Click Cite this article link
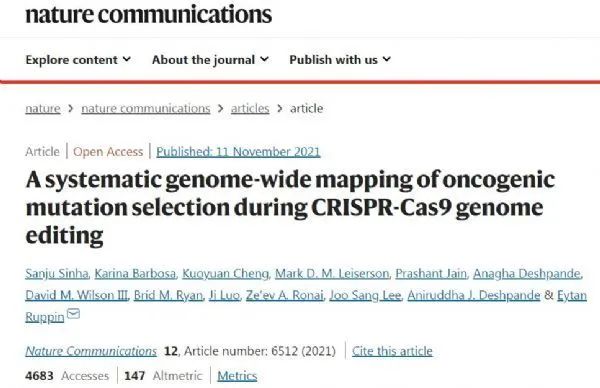Viewport: 600px width, 388px height. [x=392, y=351]
